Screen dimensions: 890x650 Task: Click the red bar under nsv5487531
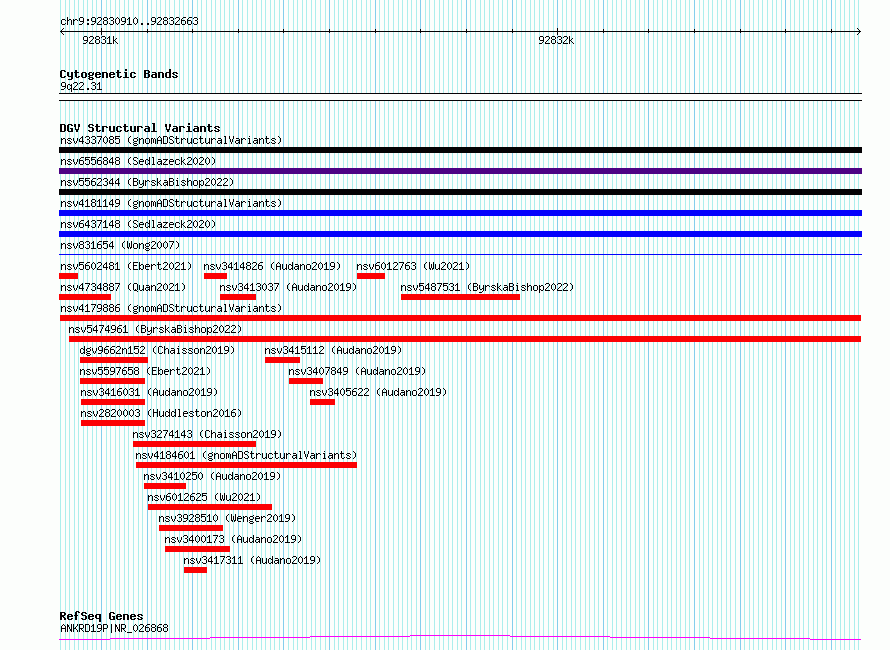tap(460, 297)
